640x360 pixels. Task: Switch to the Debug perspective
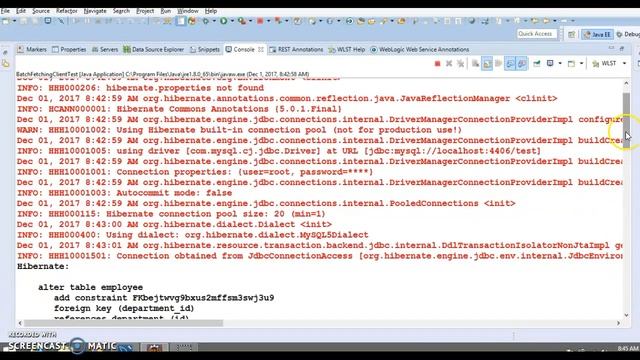[628, 35]
